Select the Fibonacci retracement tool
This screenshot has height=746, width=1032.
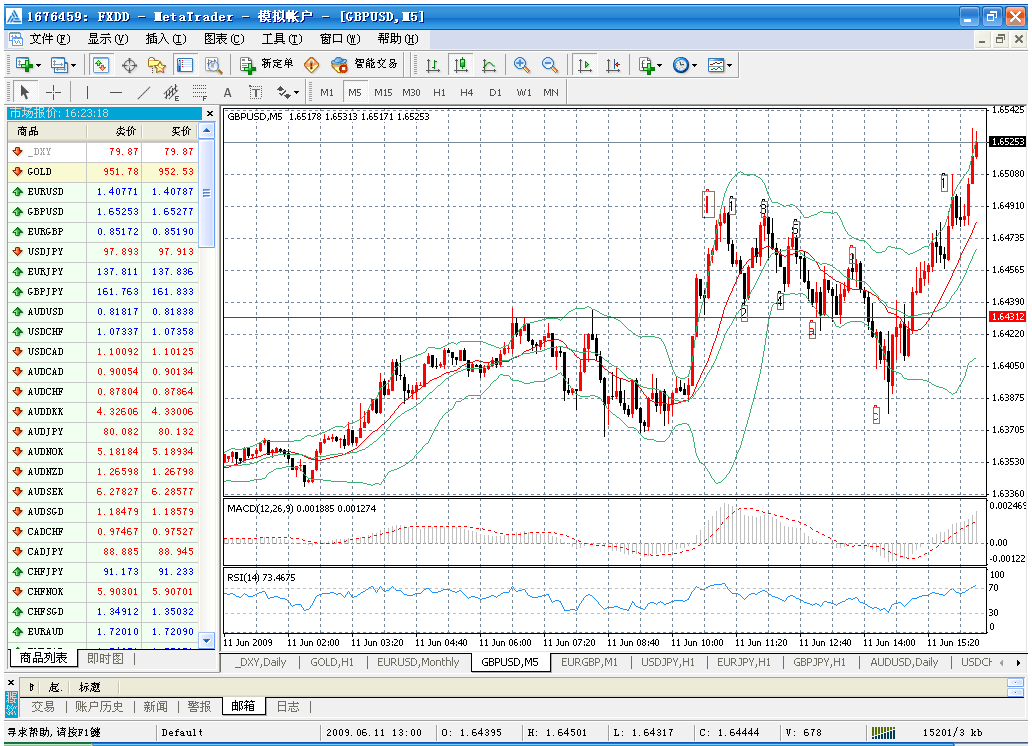[x=199, y=92]
